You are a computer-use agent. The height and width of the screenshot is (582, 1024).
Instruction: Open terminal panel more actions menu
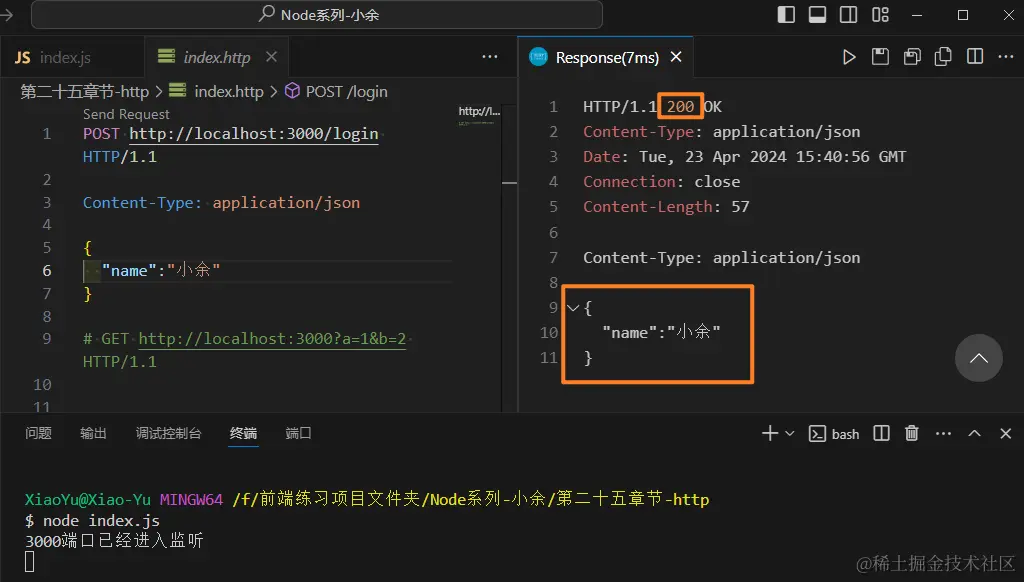pyautogui.click(x=943, y=433)
